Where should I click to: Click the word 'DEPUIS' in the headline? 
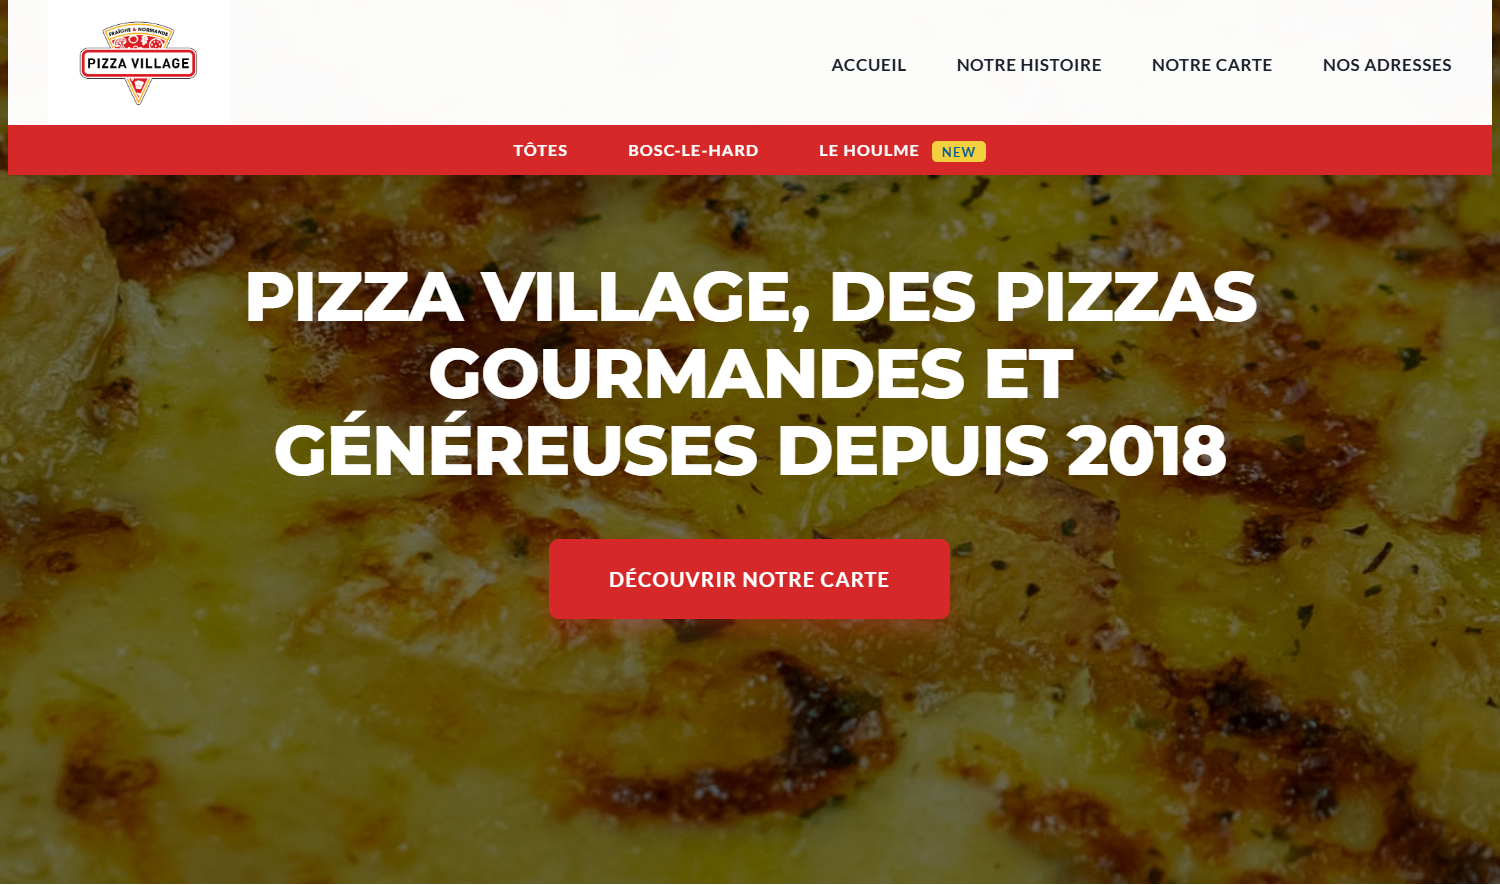912,450
